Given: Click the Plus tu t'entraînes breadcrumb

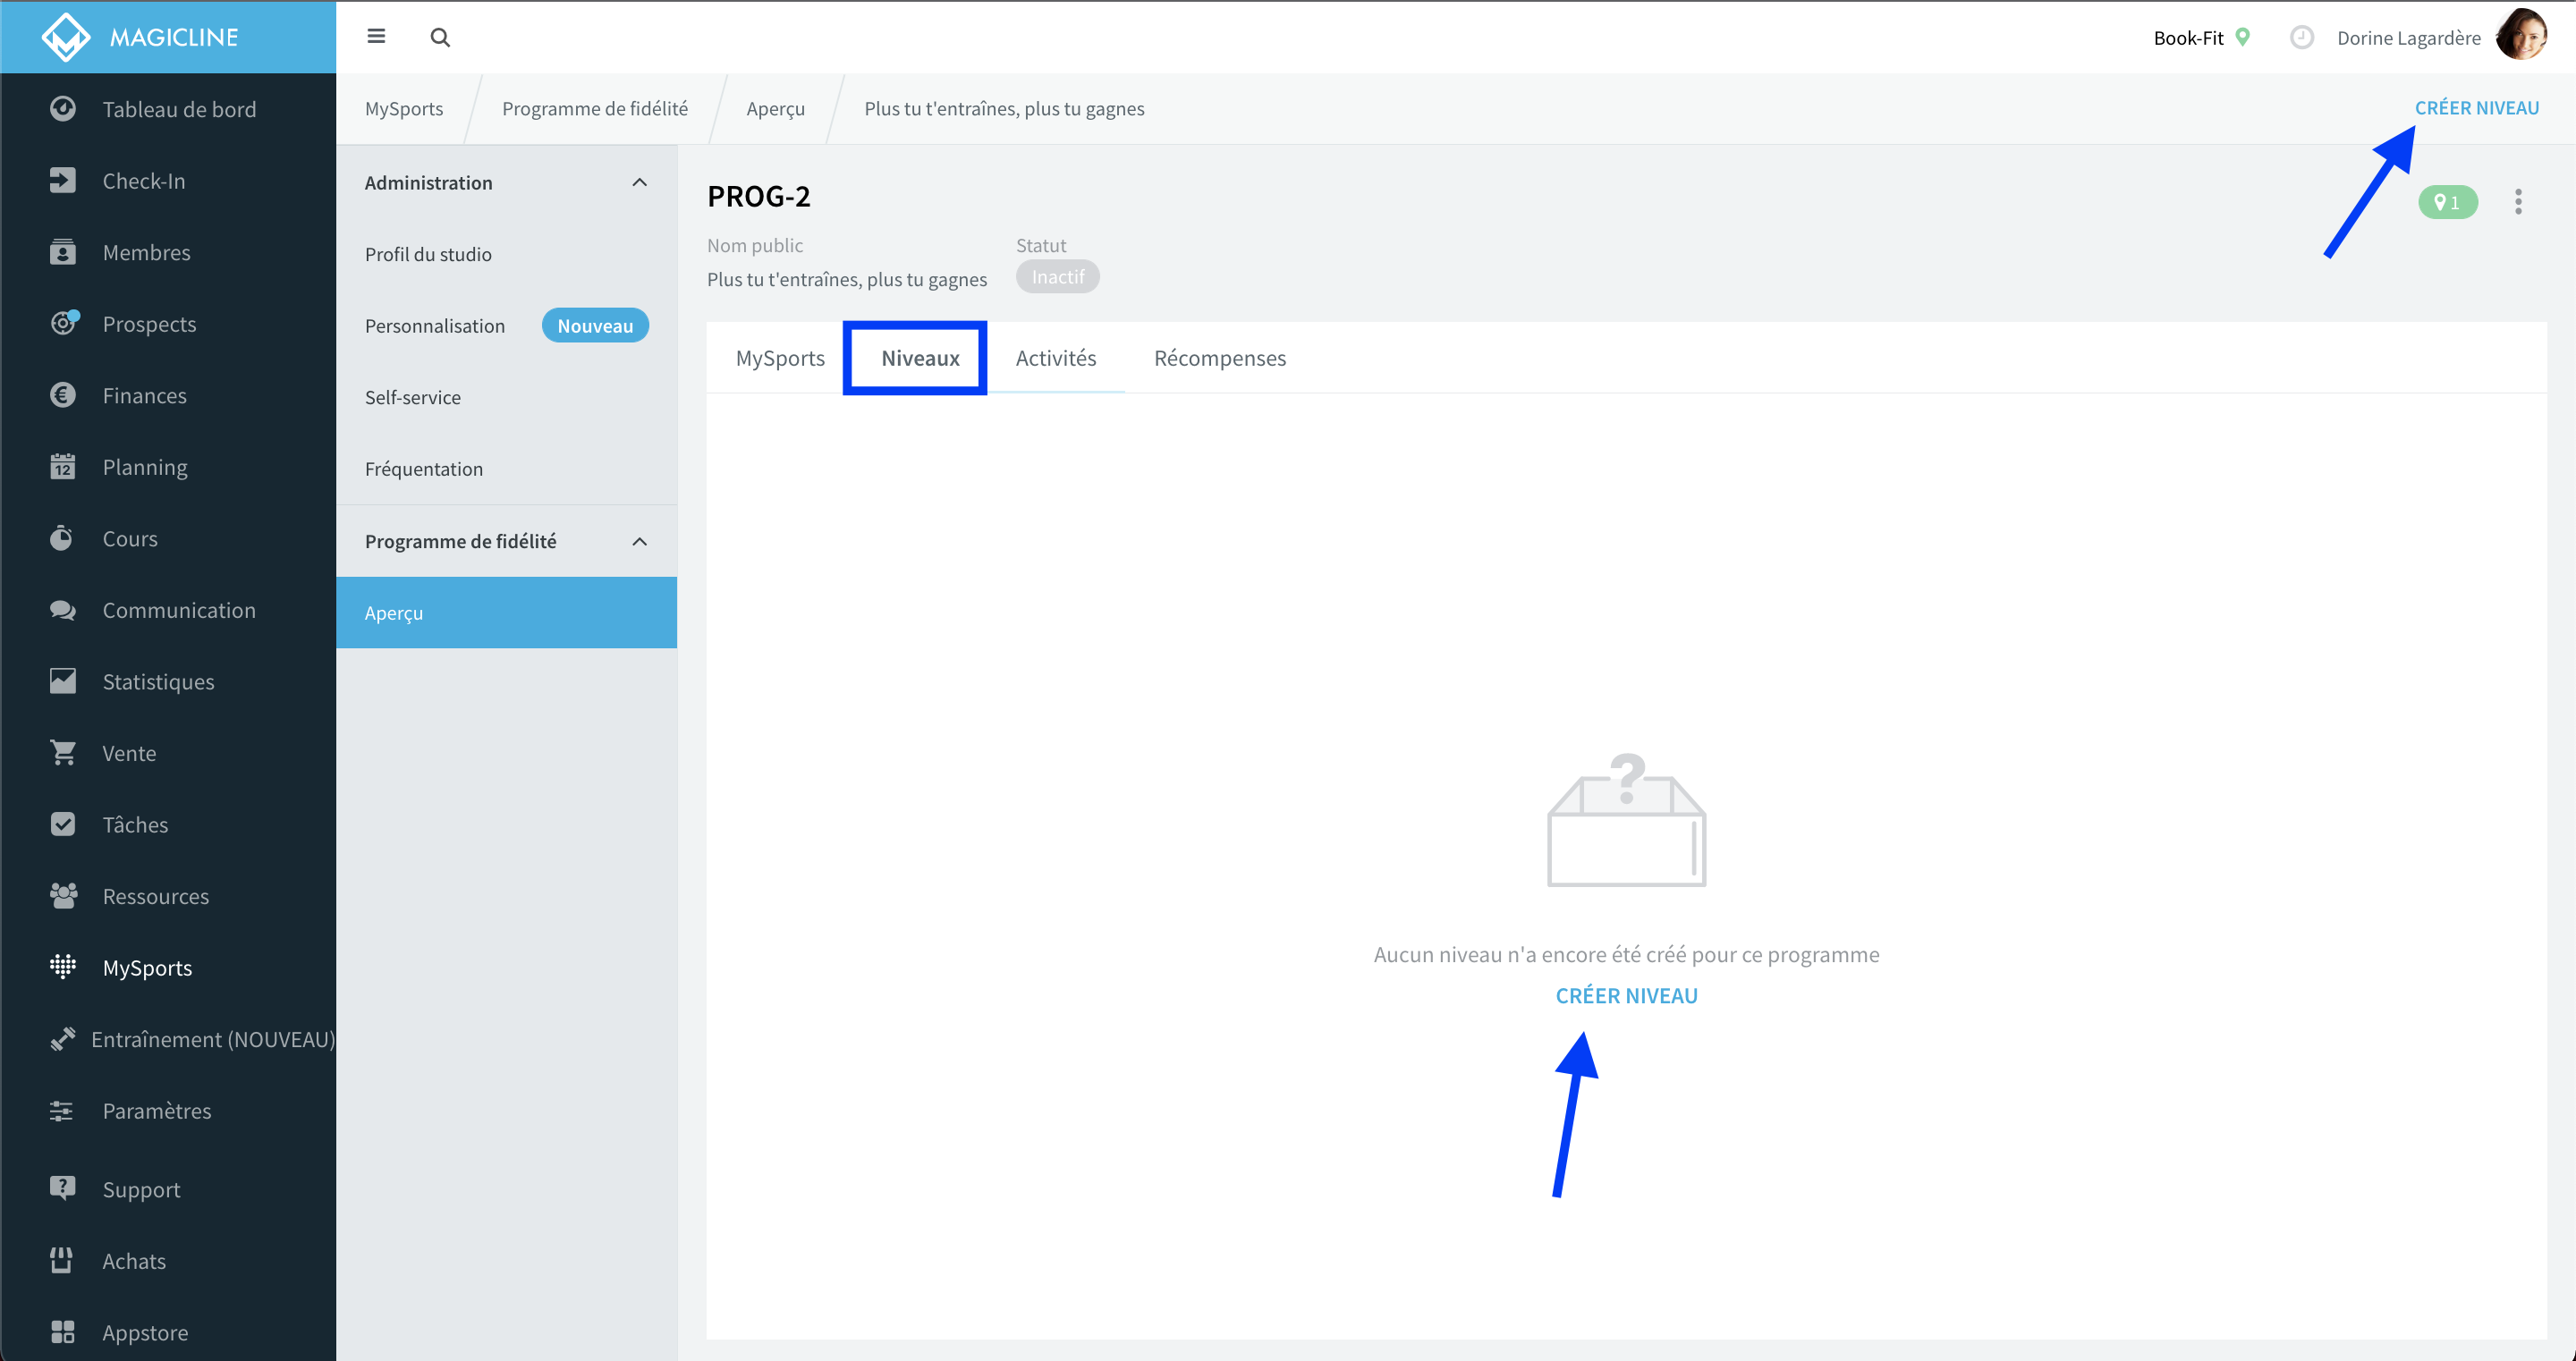Looking at the screenshot, I should (x=1004, y=108).
